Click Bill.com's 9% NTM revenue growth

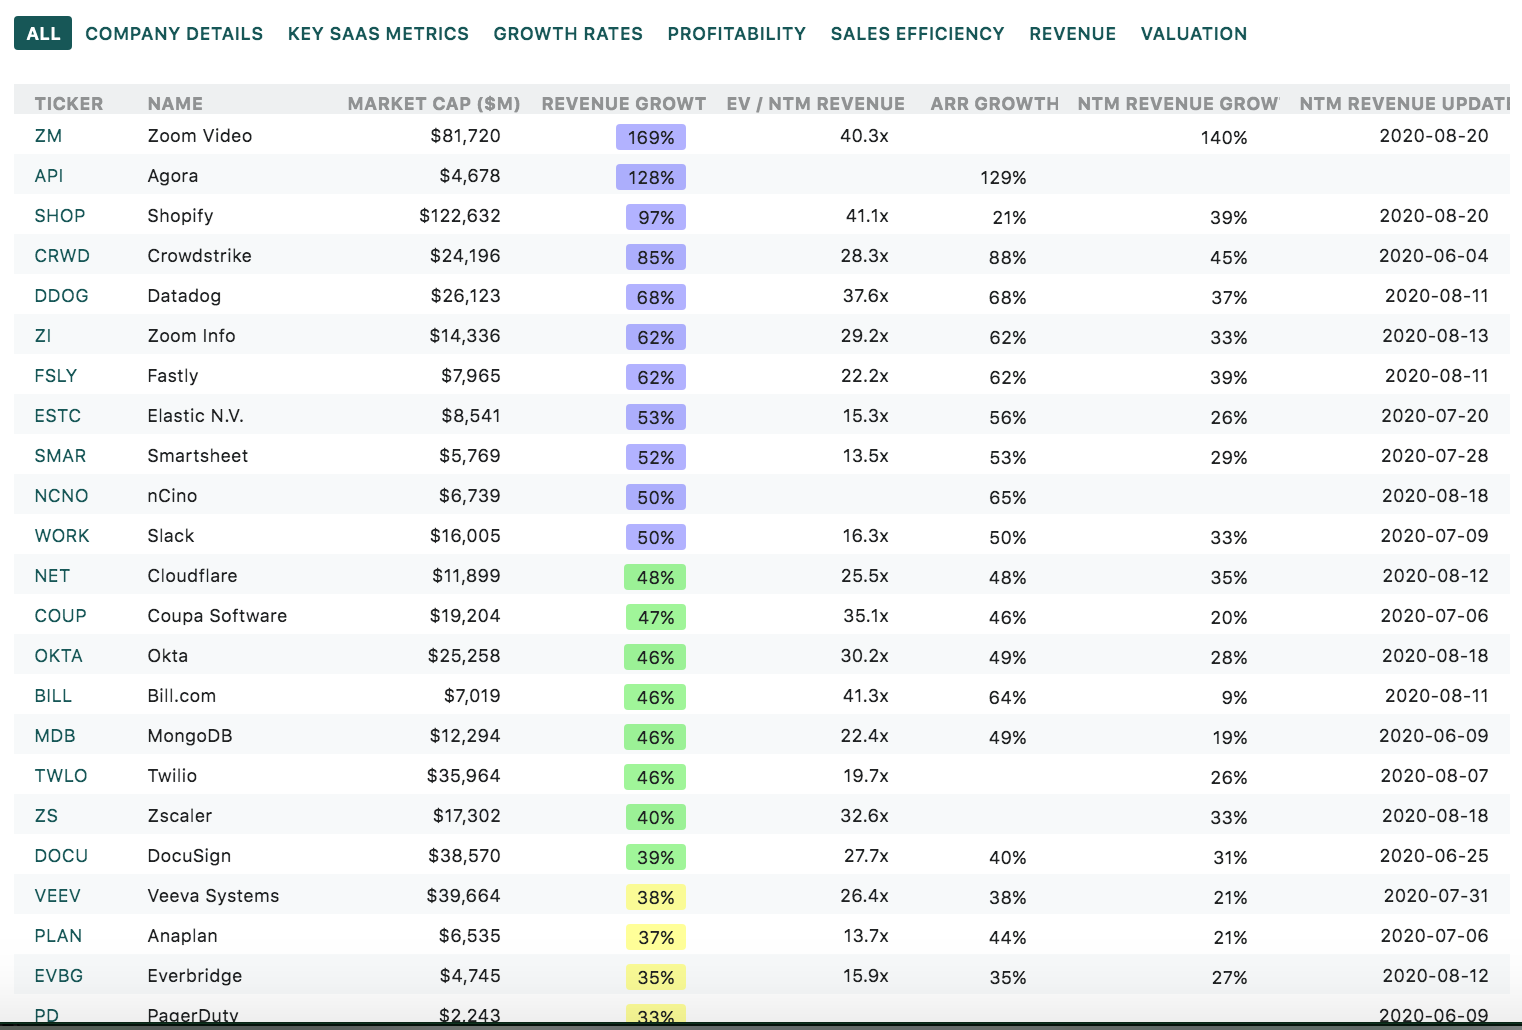pos(1235,697)
